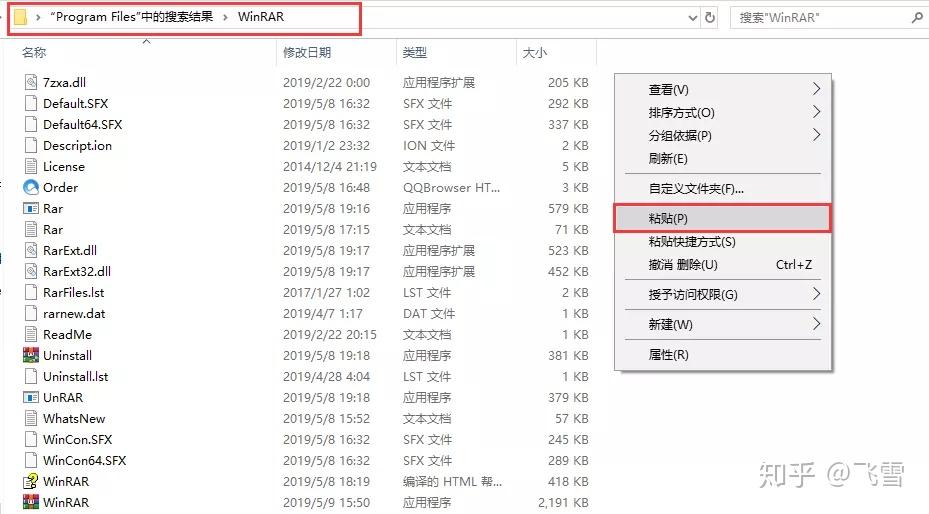Click the RarExt32.dll file icon
This screenshot has width=929, height=514.
(31, 271)
